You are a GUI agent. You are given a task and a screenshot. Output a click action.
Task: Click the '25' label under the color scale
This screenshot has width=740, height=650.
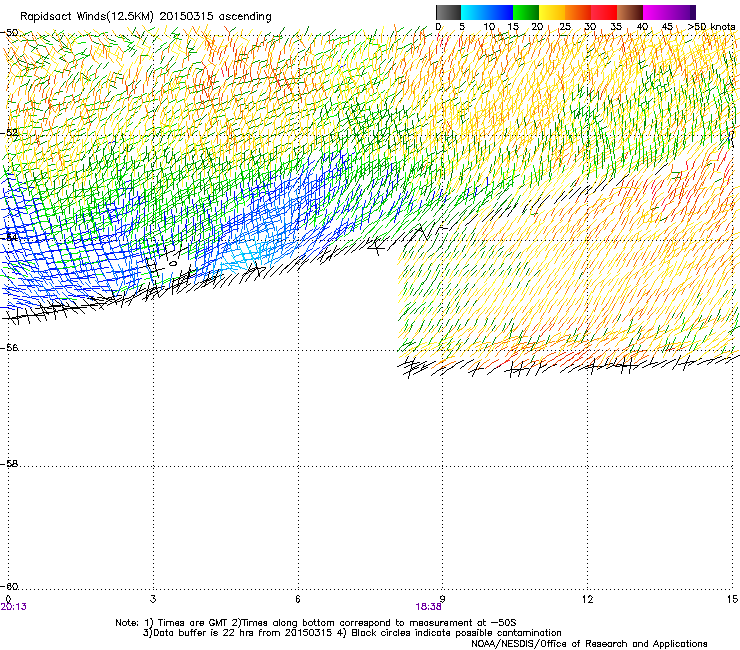point(565,27)
